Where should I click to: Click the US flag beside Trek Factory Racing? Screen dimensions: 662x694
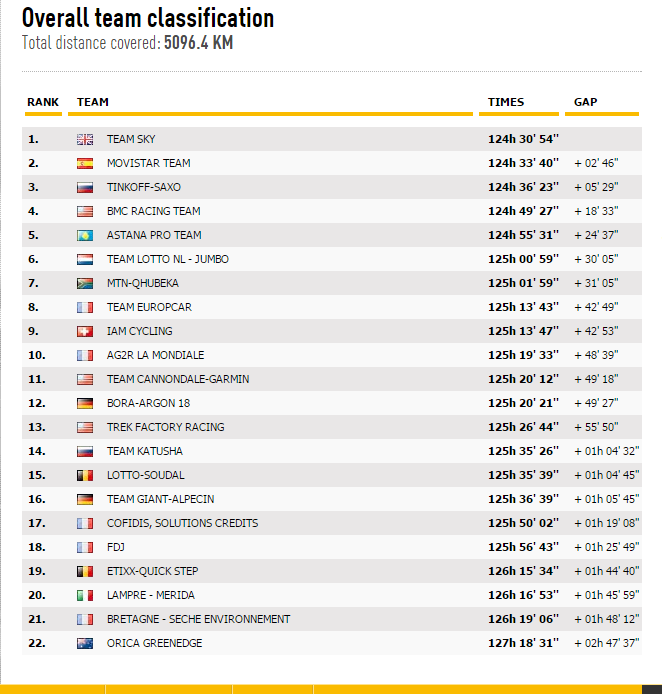point(85,427)
